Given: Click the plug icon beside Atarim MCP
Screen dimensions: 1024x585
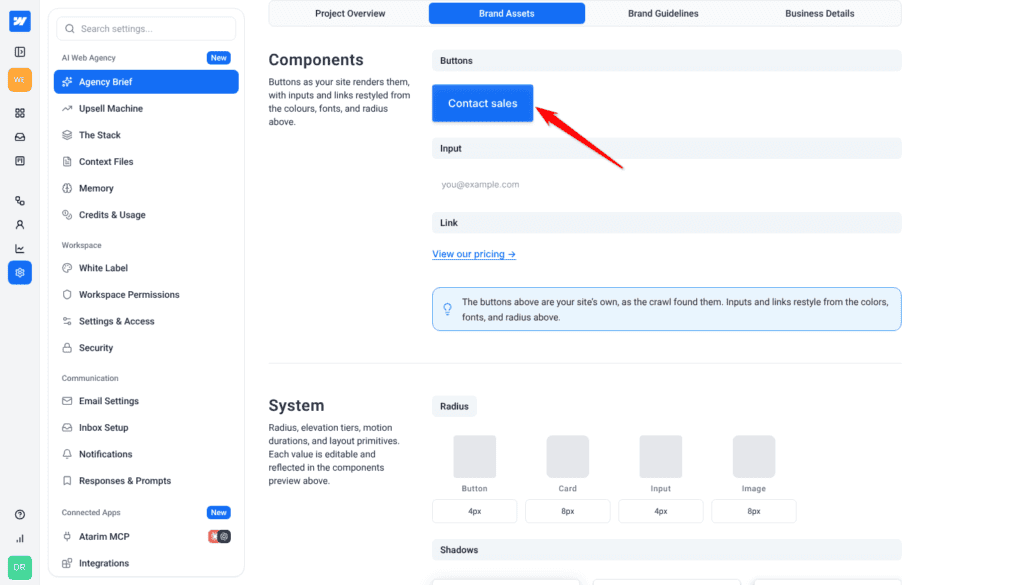Looking at the screenshot, I should coord(67,537).
